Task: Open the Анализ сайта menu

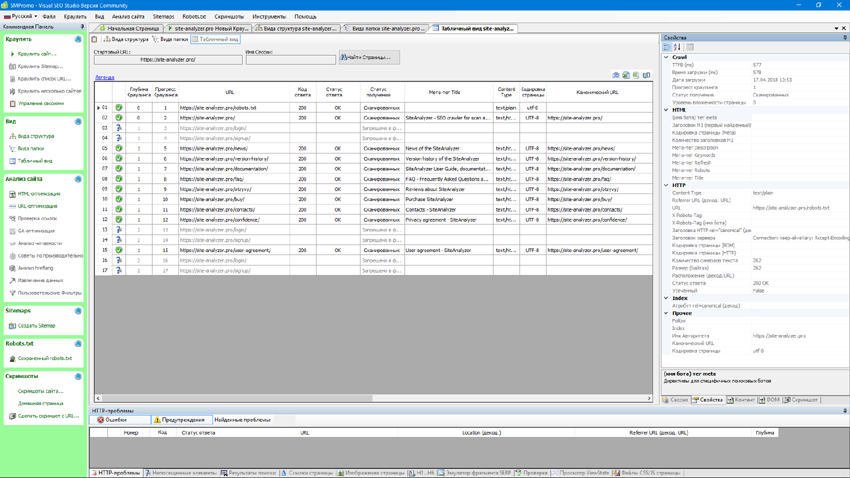Action: [128, 16]
